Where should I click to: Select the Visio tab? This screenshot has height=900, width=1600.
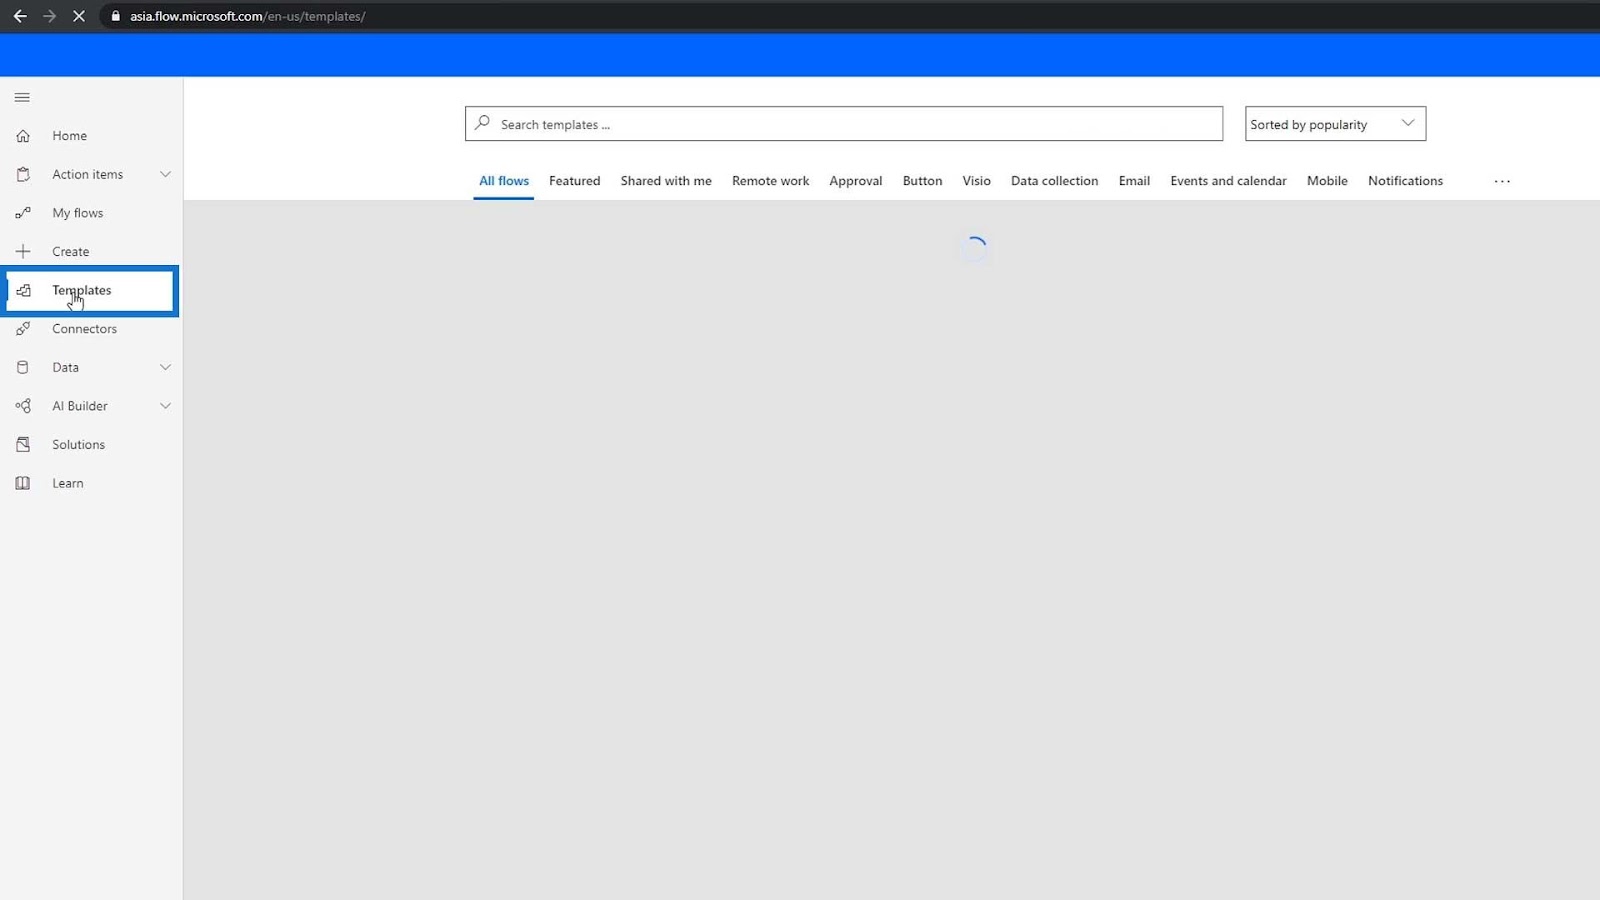tap(977, 181)
